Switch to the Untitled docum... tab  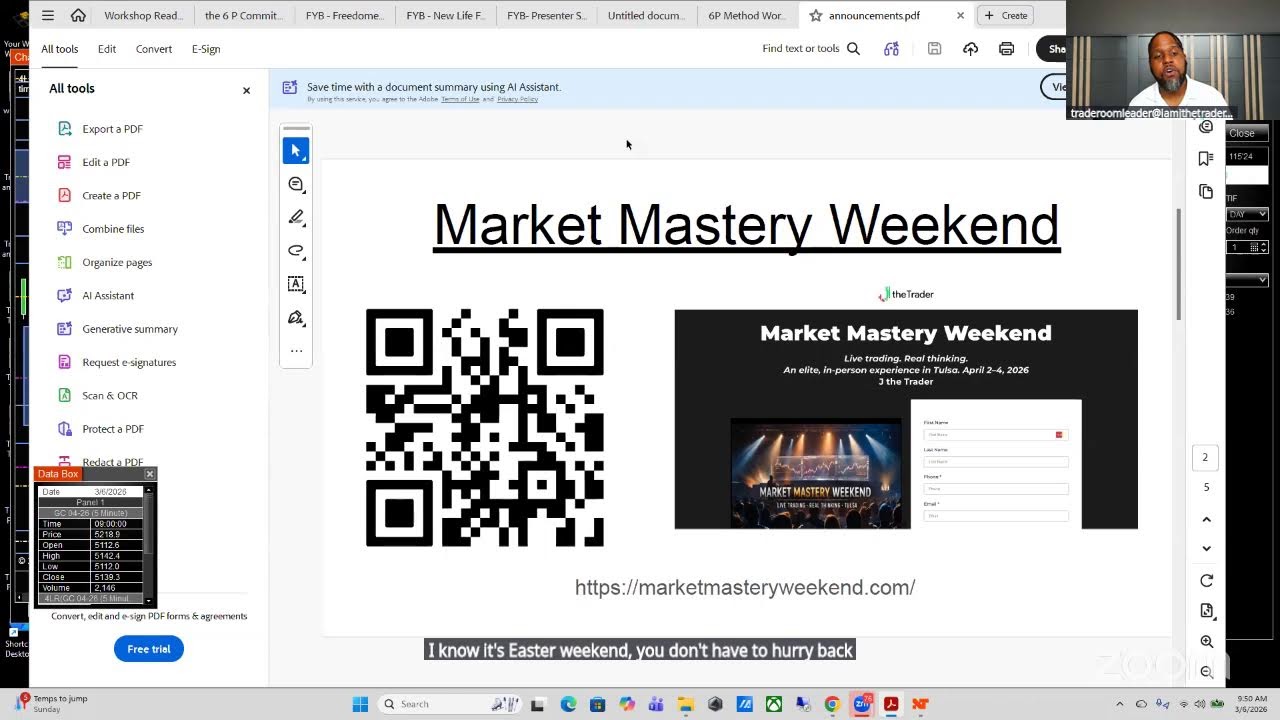(x=646, y=15)
